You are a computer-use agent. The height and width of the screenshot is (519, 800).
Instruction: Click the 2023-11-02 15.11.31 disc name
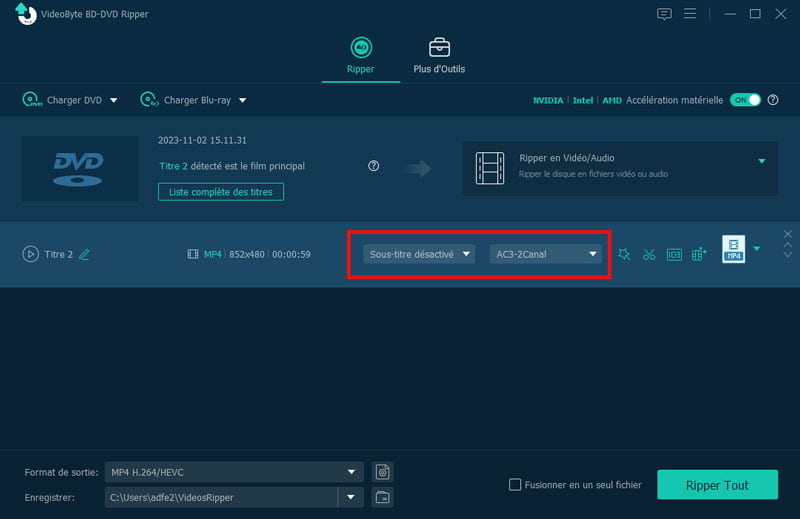tap(202, 140)
